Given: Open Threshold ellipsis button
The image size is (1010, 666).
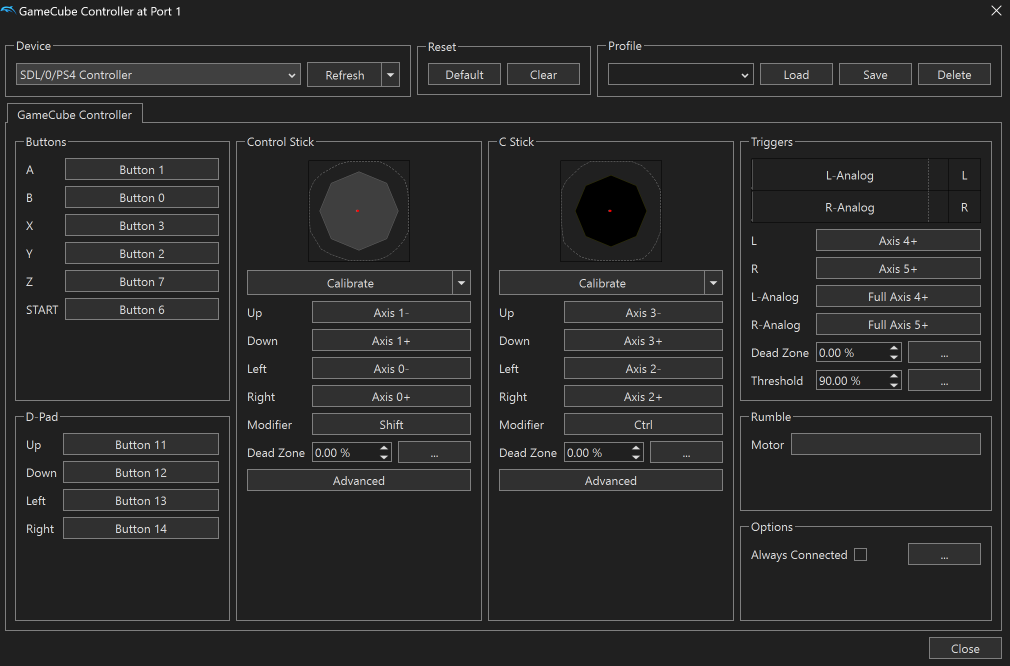Looking at the screenshot, I should [x=944, y=381].
